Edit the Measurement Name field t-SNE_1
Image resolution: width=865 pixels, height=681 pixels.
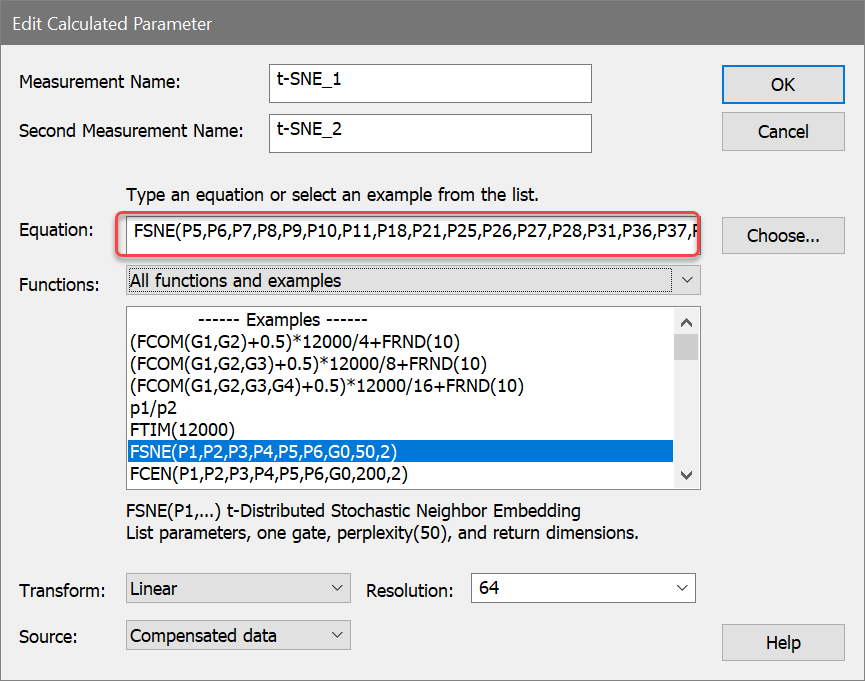[430, 84]
